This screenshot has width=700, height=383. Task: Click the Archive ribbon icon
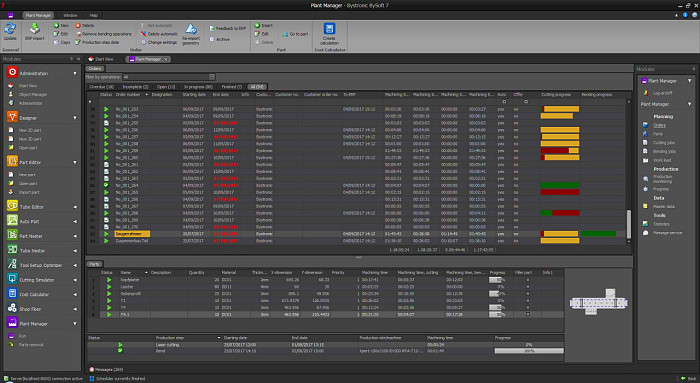[219, 39]
